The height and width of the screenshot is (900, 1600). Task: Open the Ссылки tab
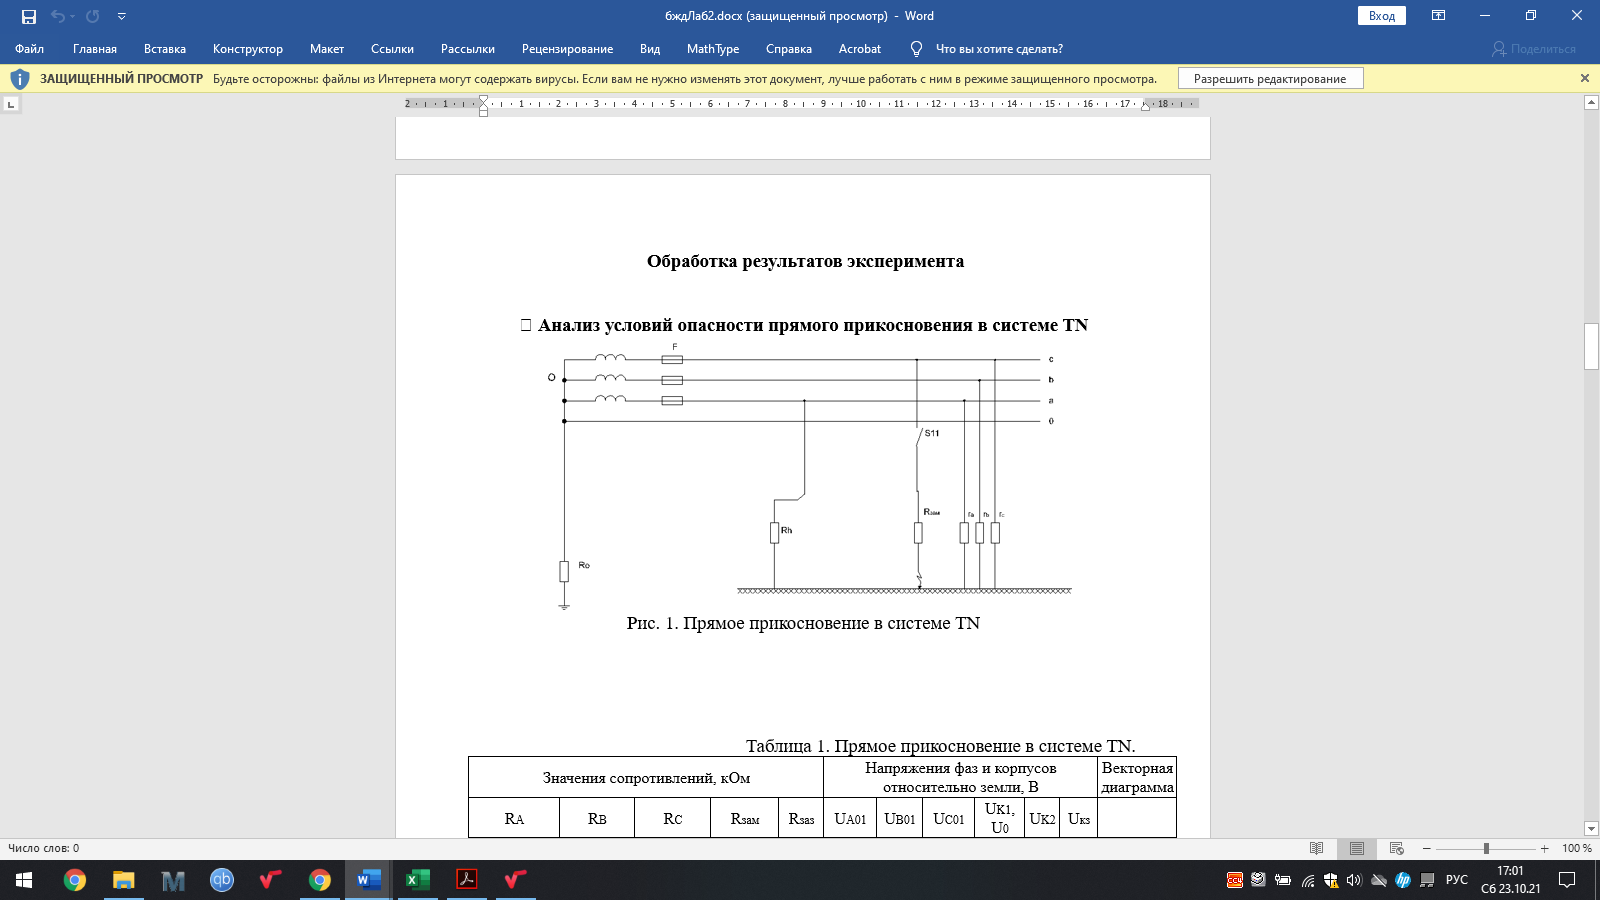392,49
